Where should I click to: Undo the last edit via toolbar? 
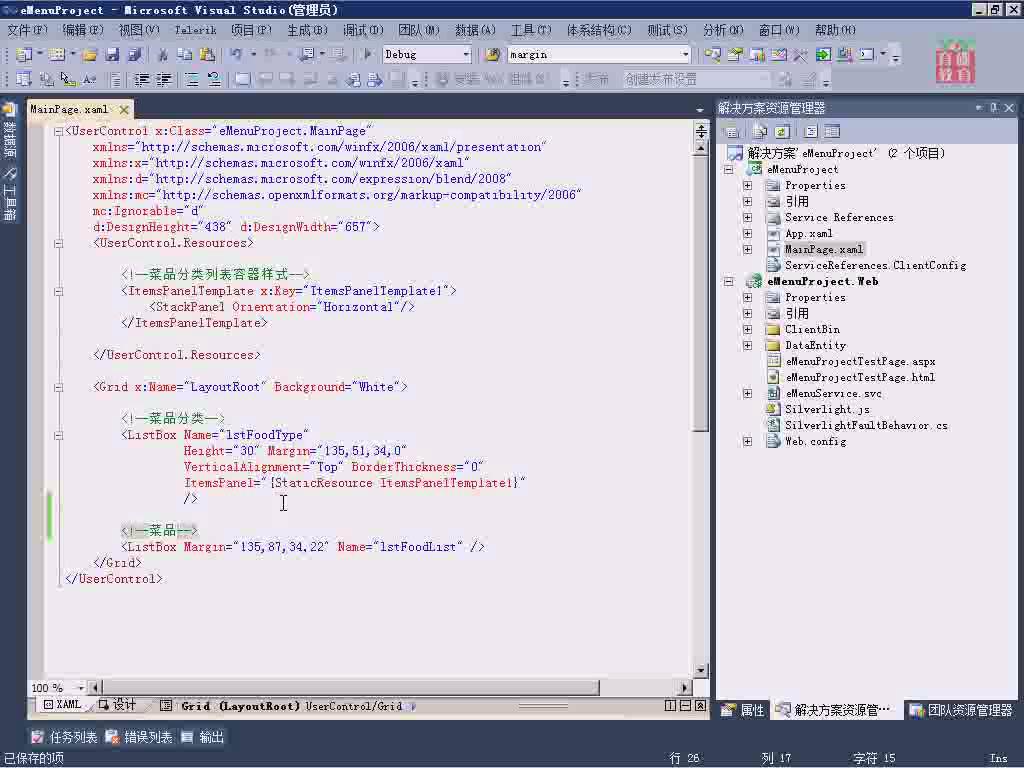(x=236, y=55)
